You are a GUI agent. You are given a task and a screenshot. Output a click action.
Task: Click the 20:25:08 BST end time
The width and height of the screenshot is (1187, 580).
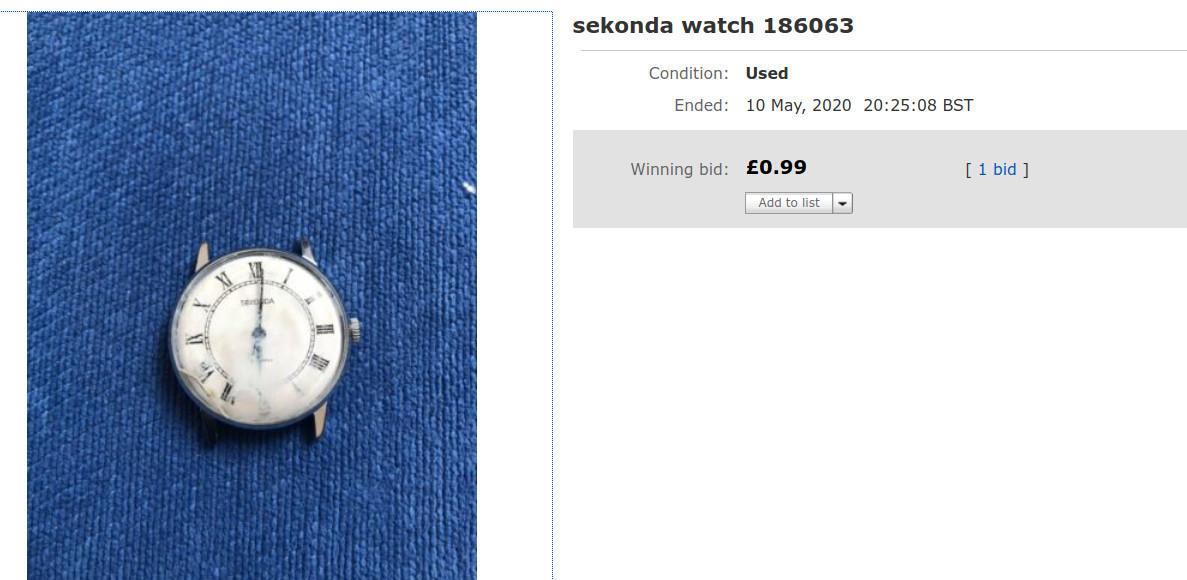pos(918,105)
